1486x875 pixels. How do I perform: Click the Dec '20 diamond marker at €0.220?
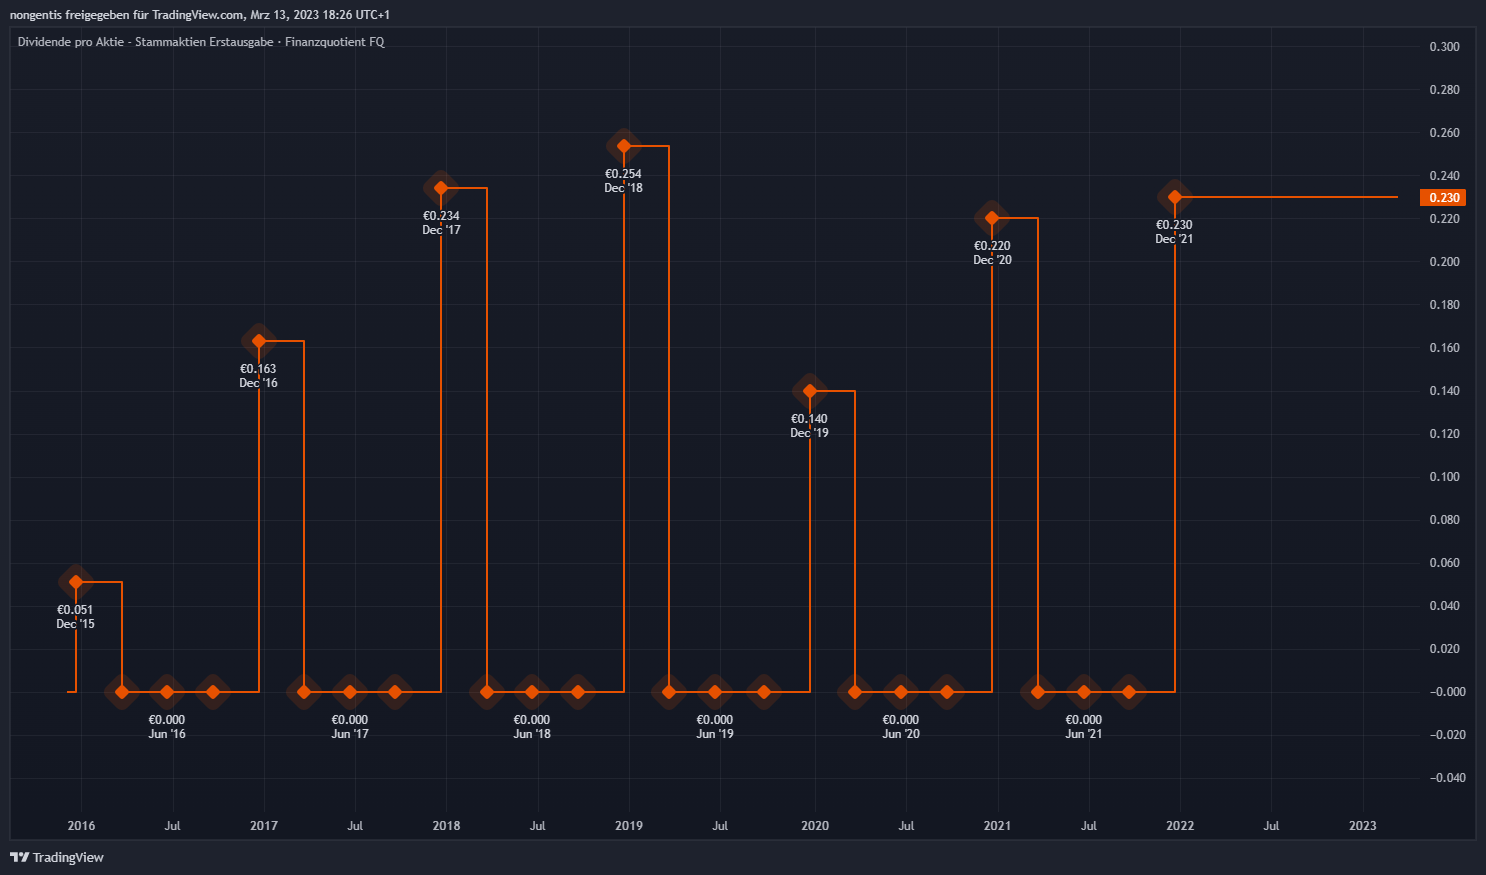point(992,218)
